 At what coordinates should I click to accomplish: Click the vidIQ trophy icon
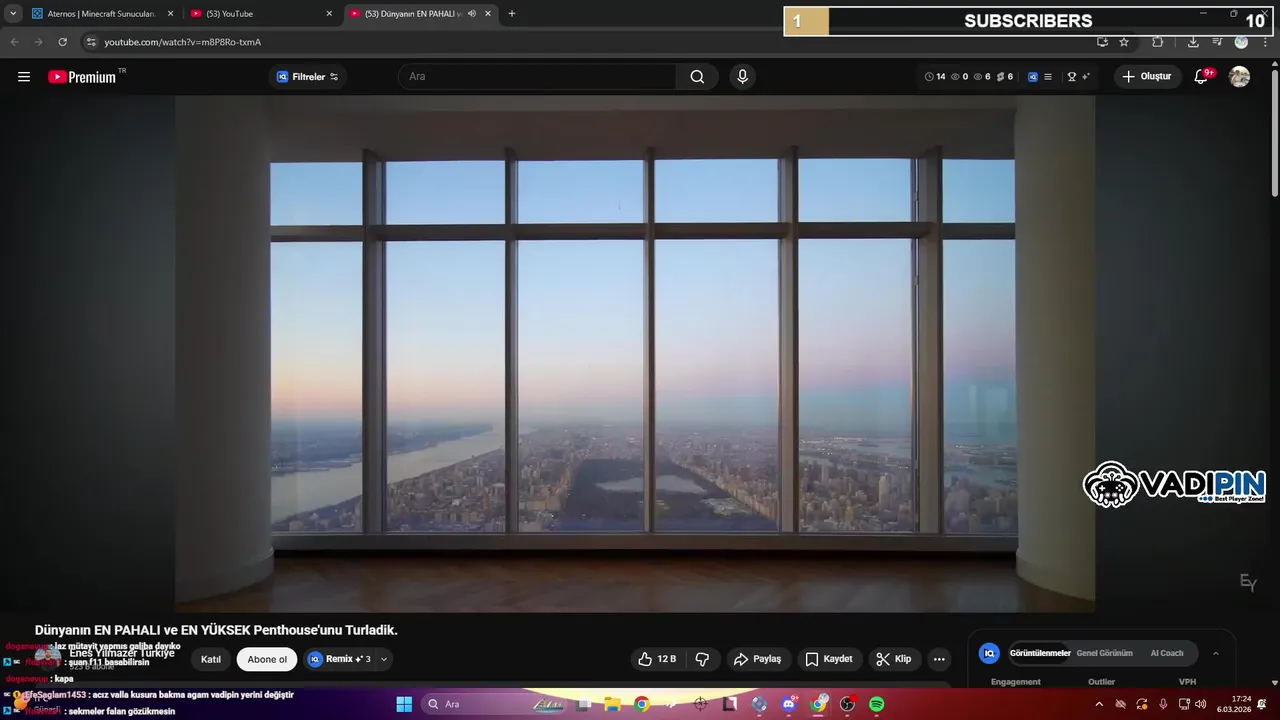1072,77
